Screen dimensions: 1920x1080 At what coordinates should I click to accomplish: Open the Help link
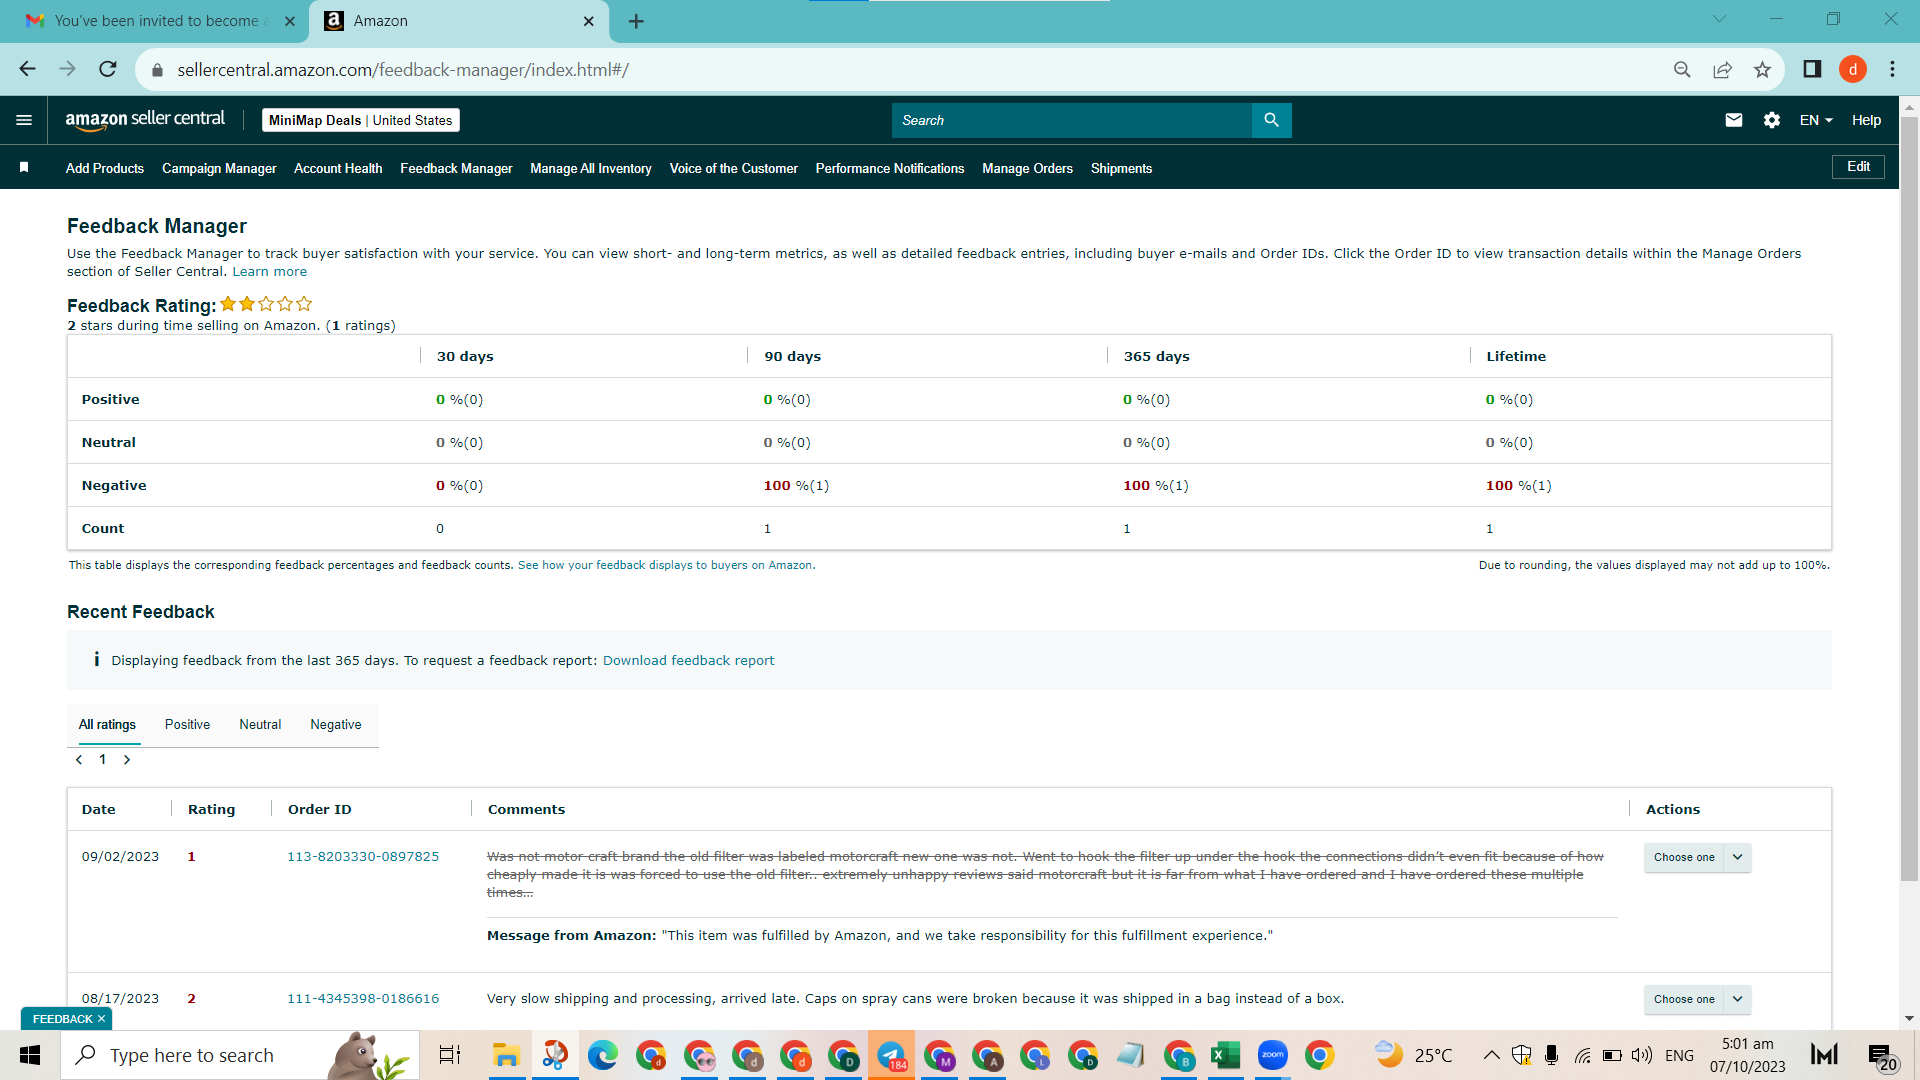click(1866, 120)
